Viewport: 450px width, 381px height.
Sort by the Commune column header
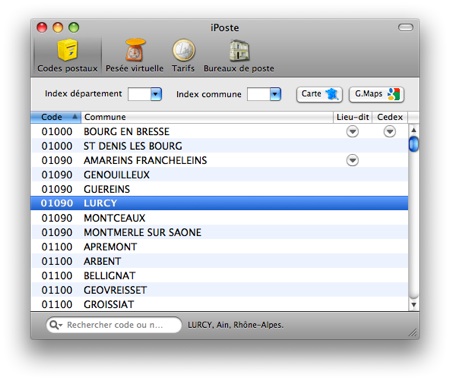click(207, 117)
